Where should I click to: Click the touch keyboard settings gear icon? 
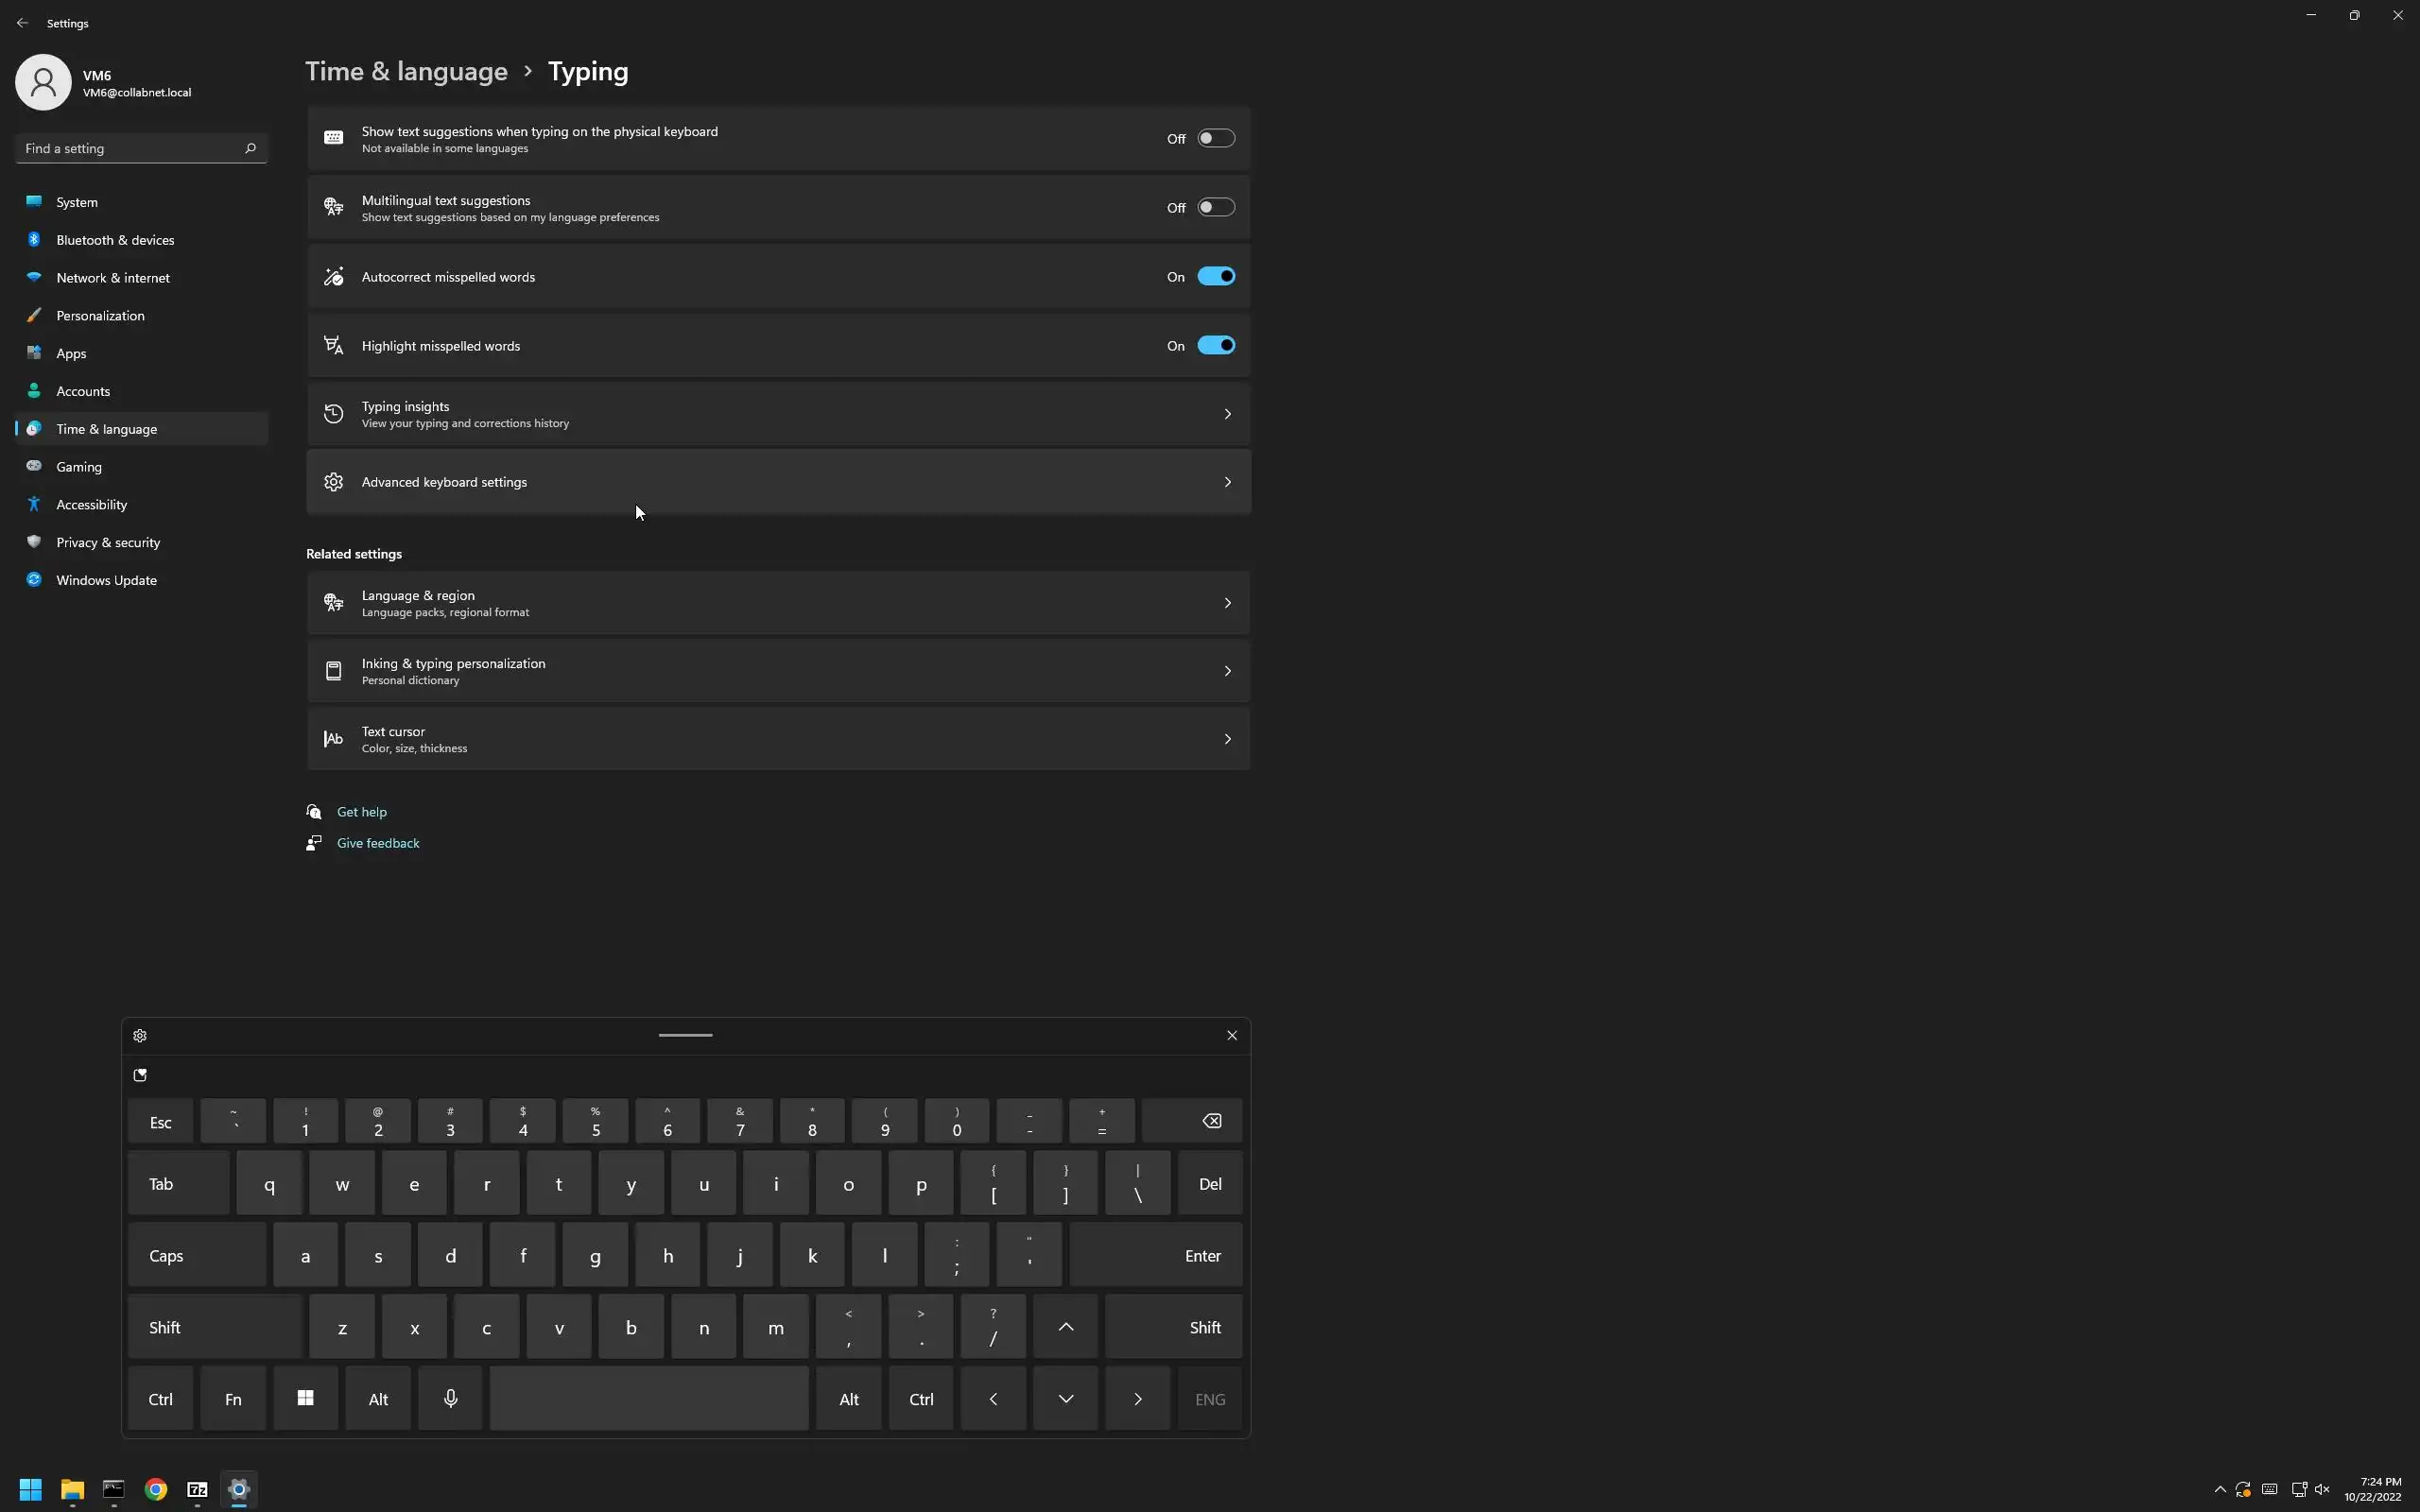pyautogui.click(x=140, y=1035)
